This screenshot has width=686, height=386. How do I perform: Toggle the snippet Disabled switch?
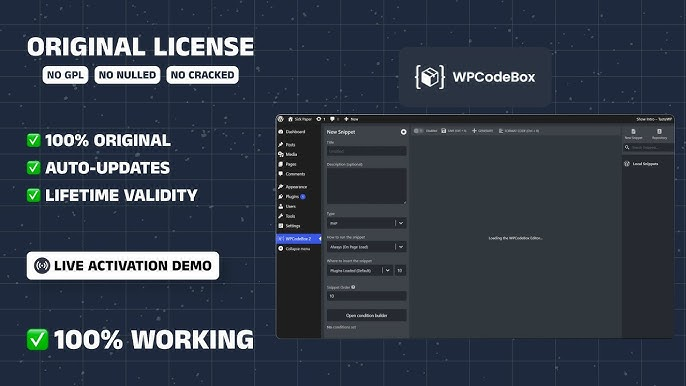click(418, 131)
